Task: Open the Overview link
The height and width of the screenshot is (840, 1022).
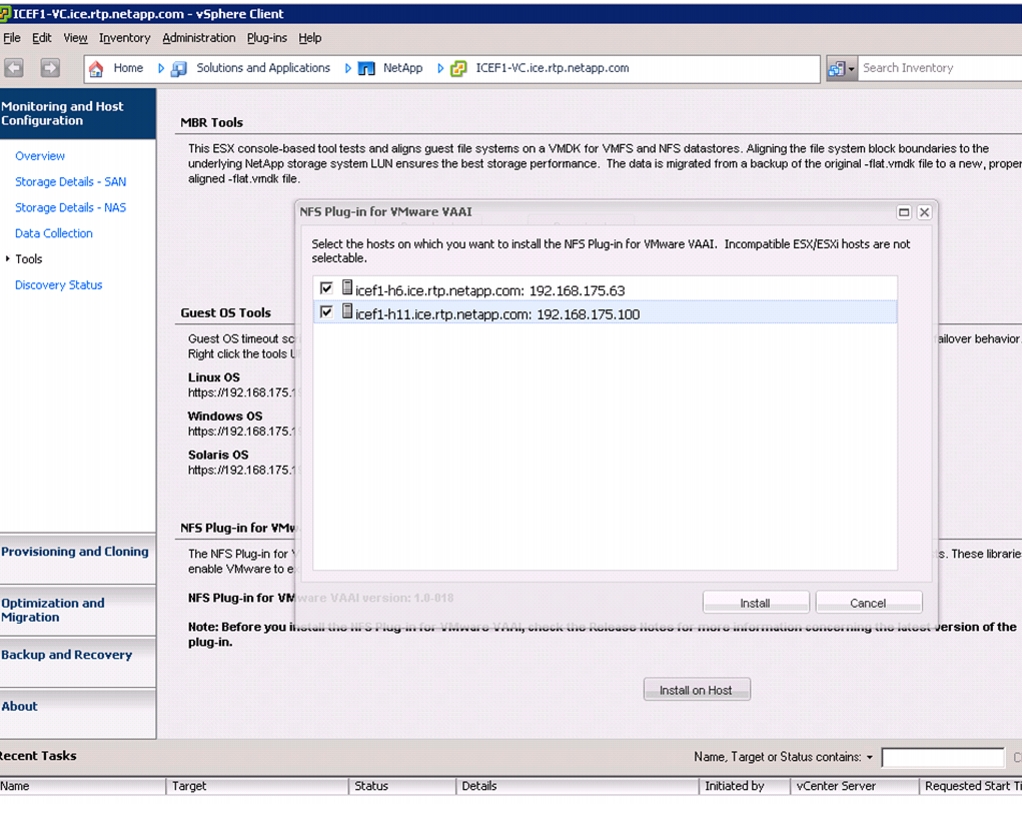Action: pyautogui.click(x=40, y=156)
